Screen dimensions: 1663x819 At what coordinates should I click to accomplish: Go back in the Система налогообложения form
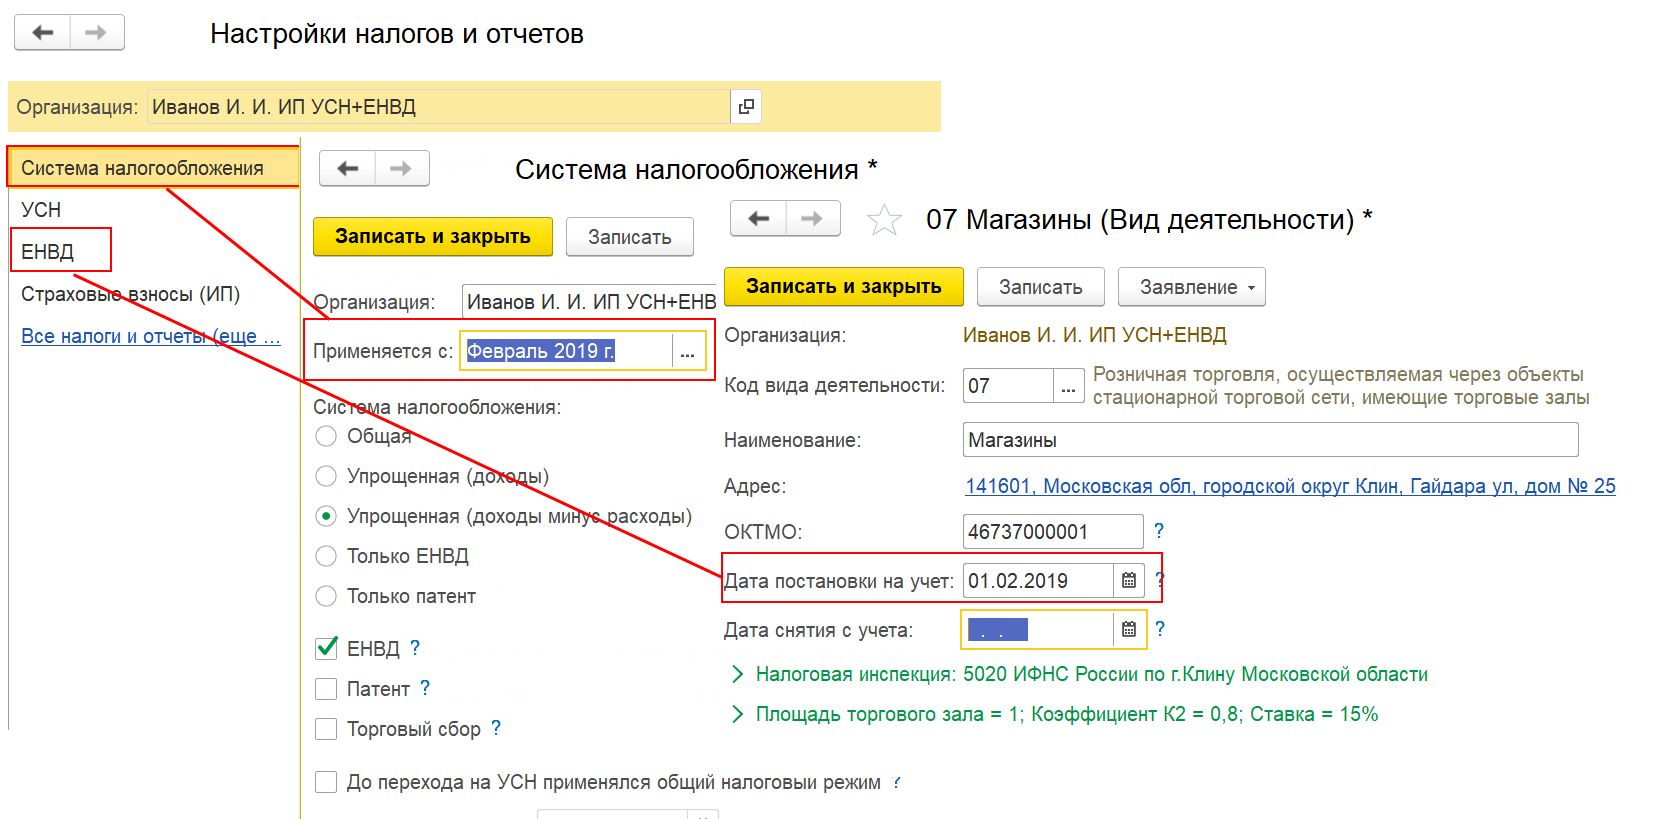(347, 168)
